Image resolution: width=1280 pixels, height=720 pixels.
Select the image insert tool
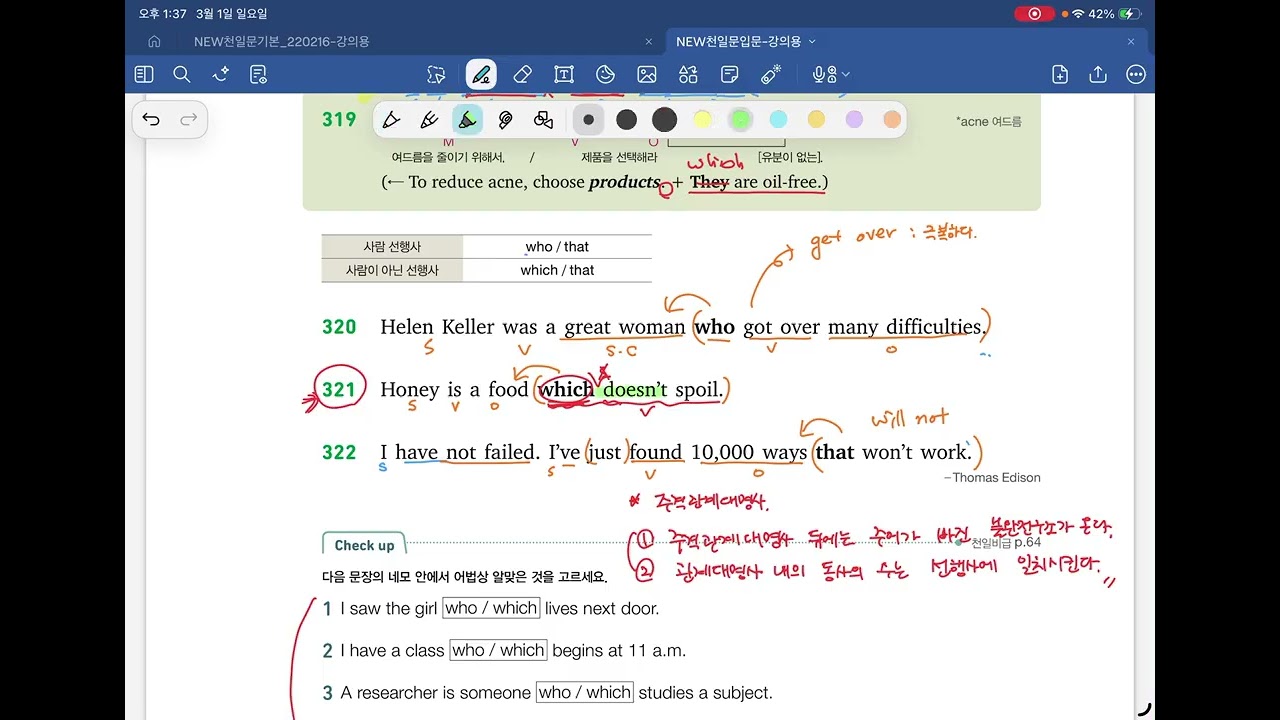click(647, 74)
